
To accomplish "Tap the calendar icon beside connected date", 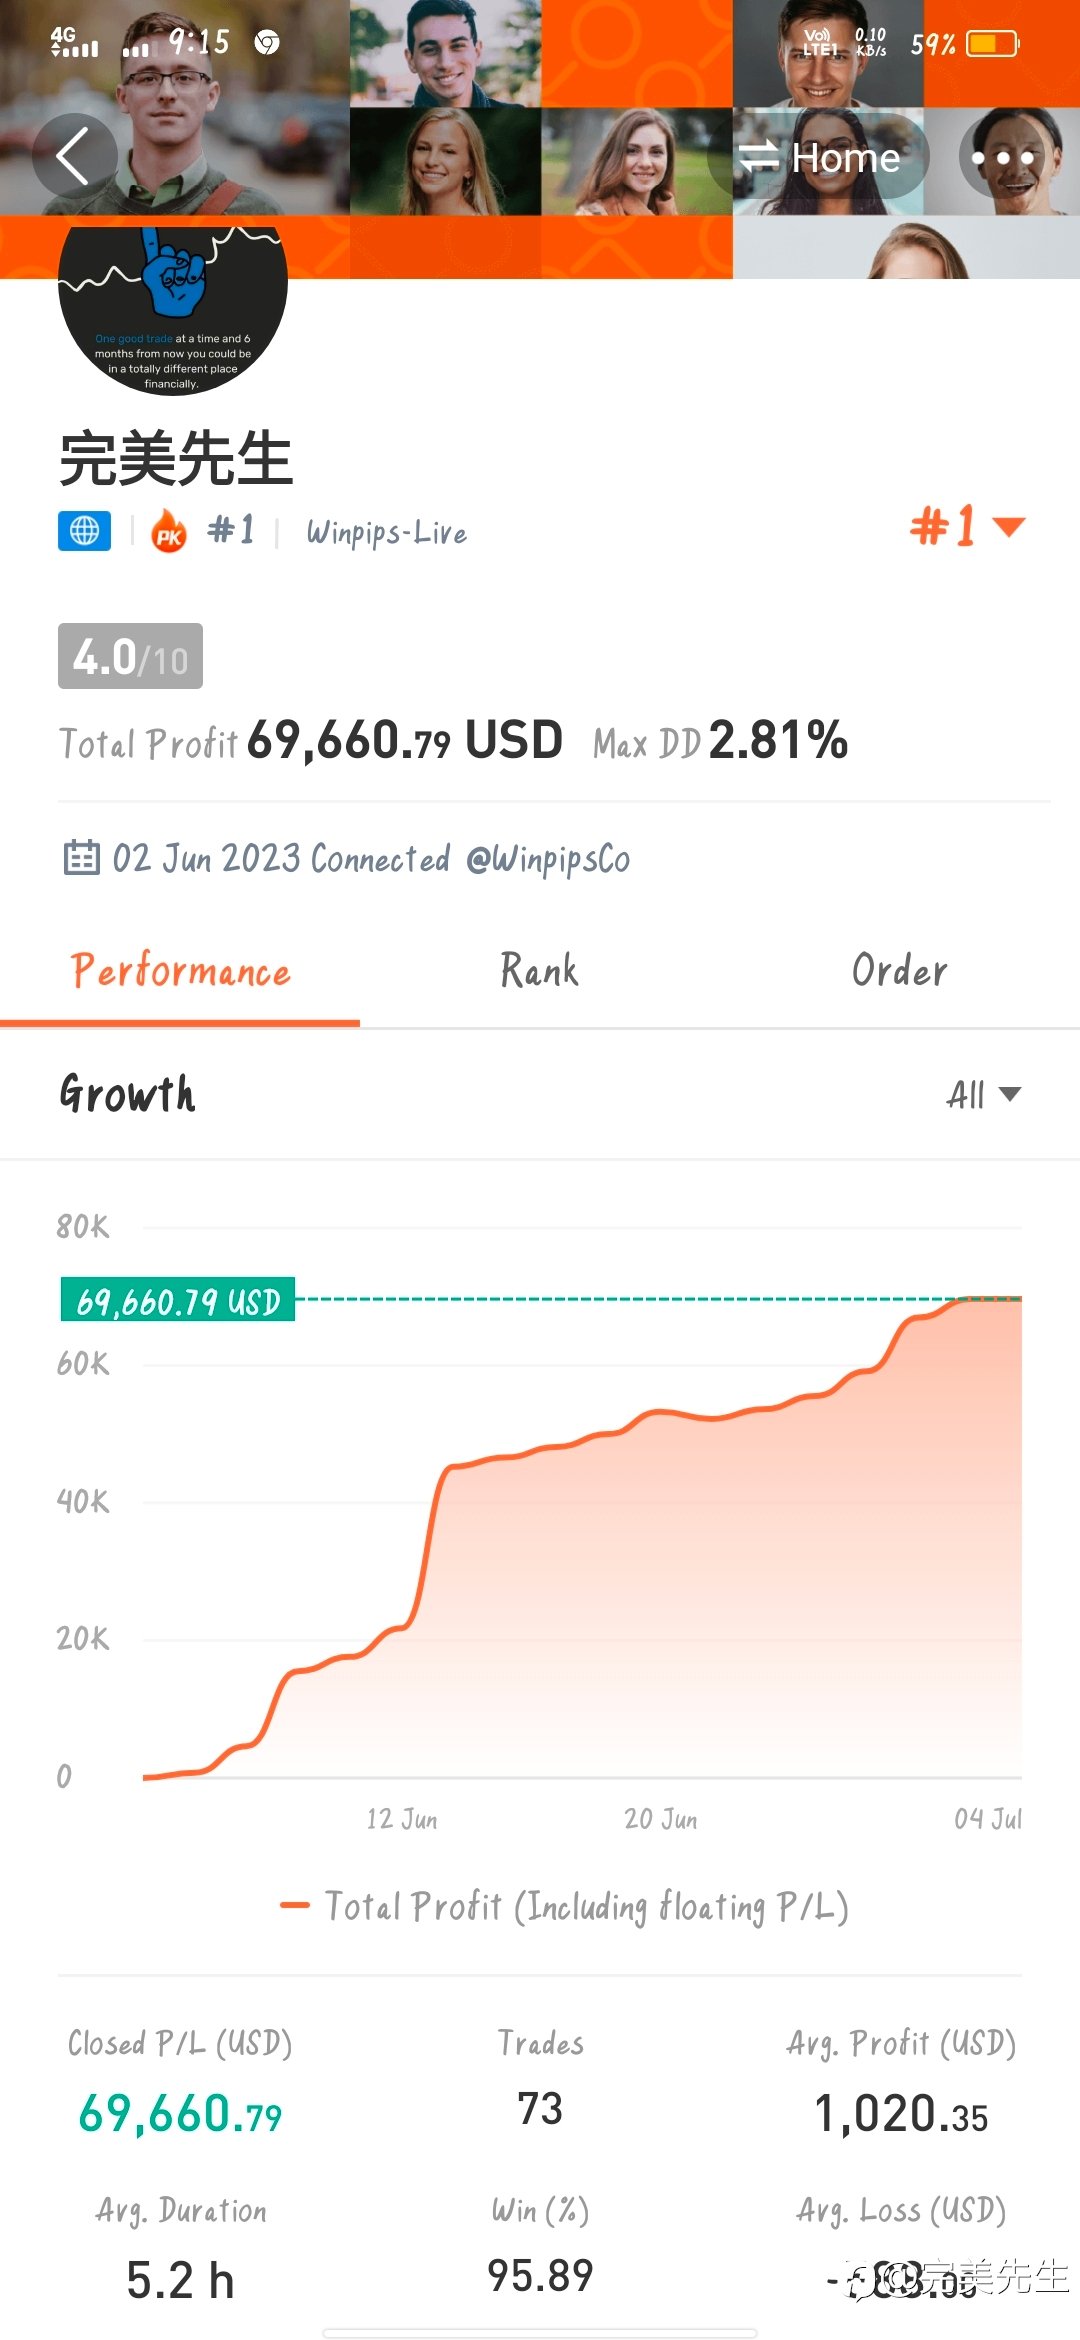I will (x=82, y=858).
